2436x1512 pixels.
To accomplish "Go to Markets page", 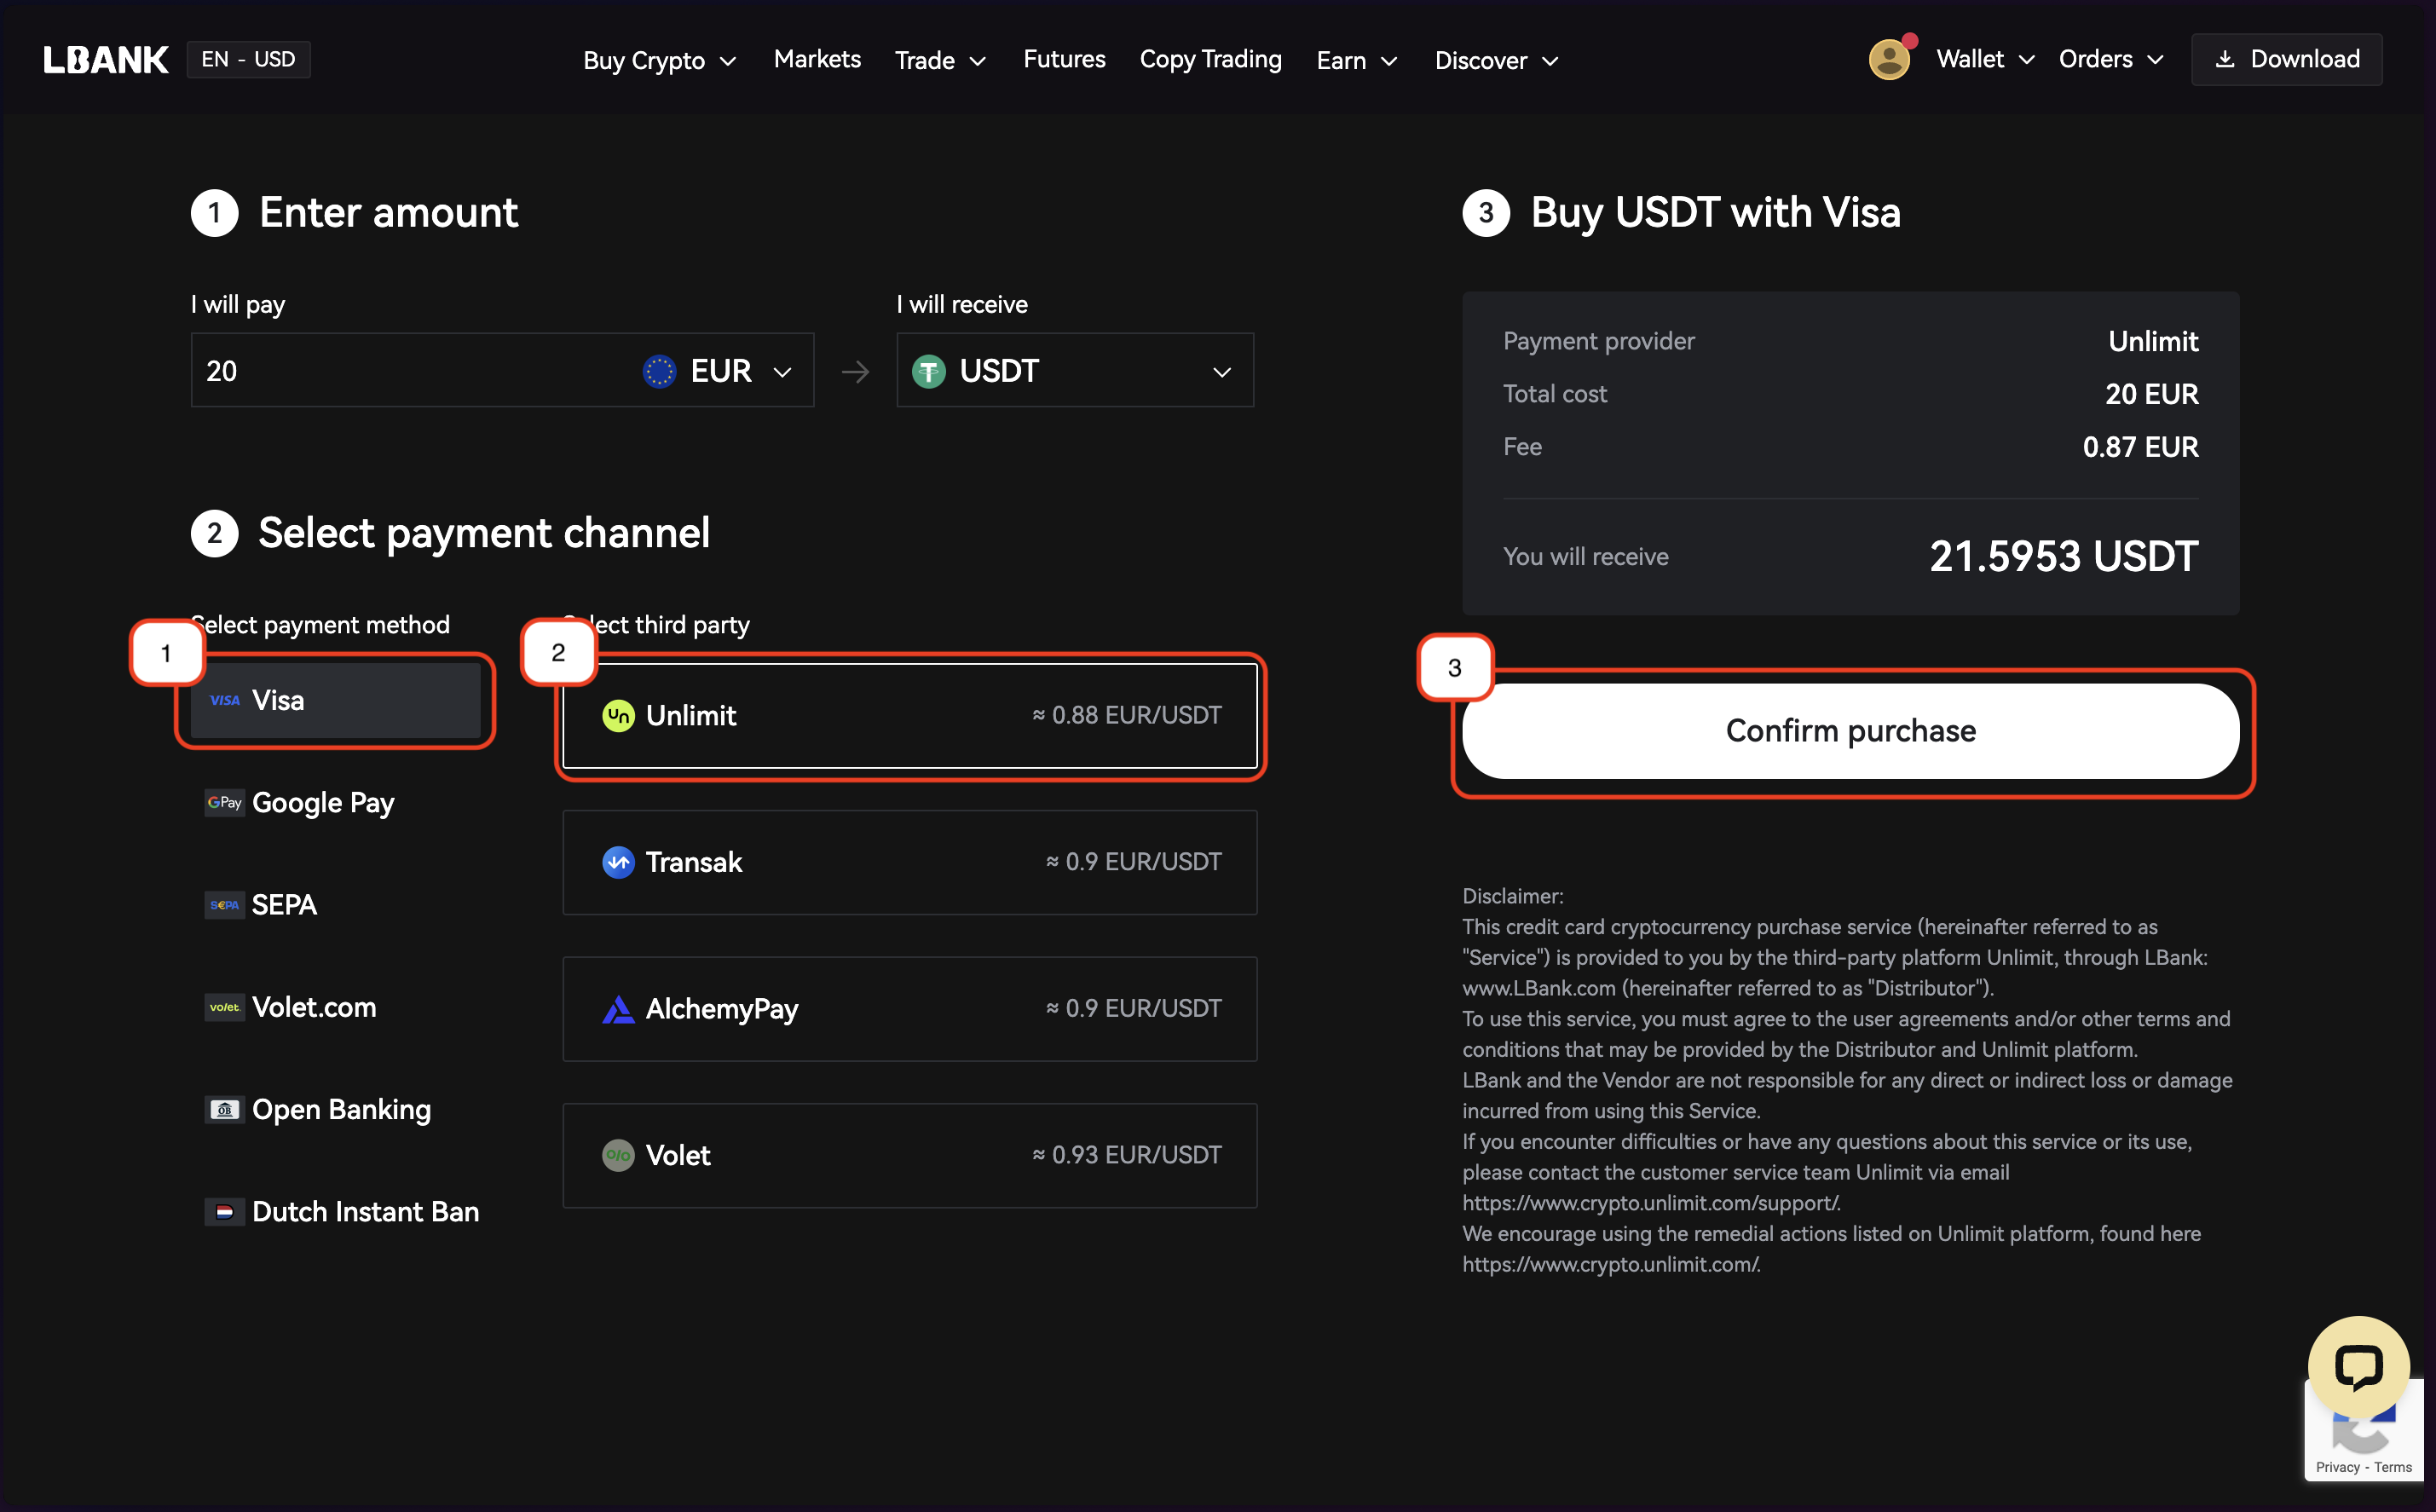I will pyautogui.click(x=817, y=60).
